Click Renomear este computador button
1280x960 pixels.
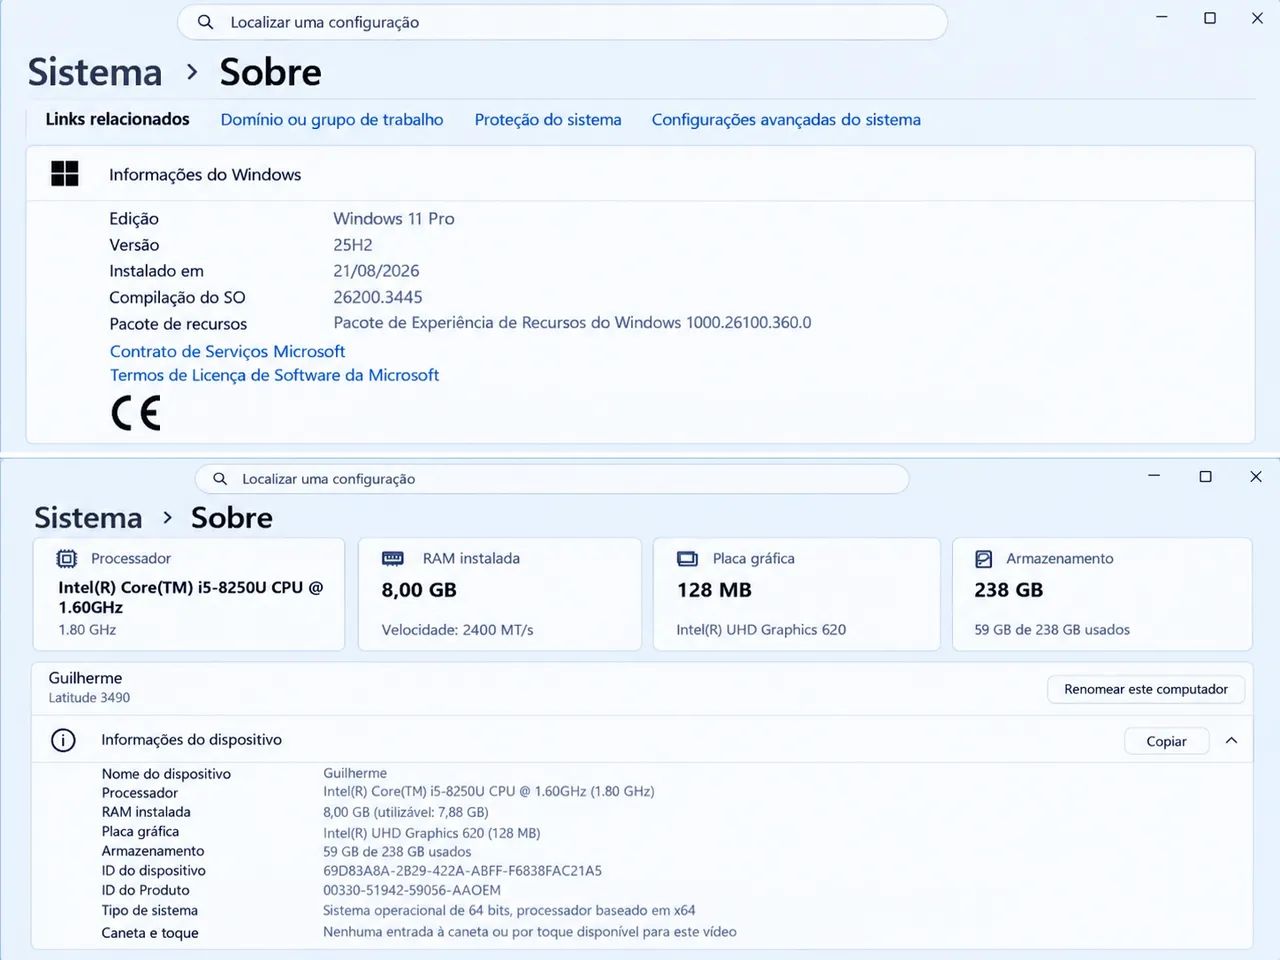pyautogui.click(x=1146, y=689)
